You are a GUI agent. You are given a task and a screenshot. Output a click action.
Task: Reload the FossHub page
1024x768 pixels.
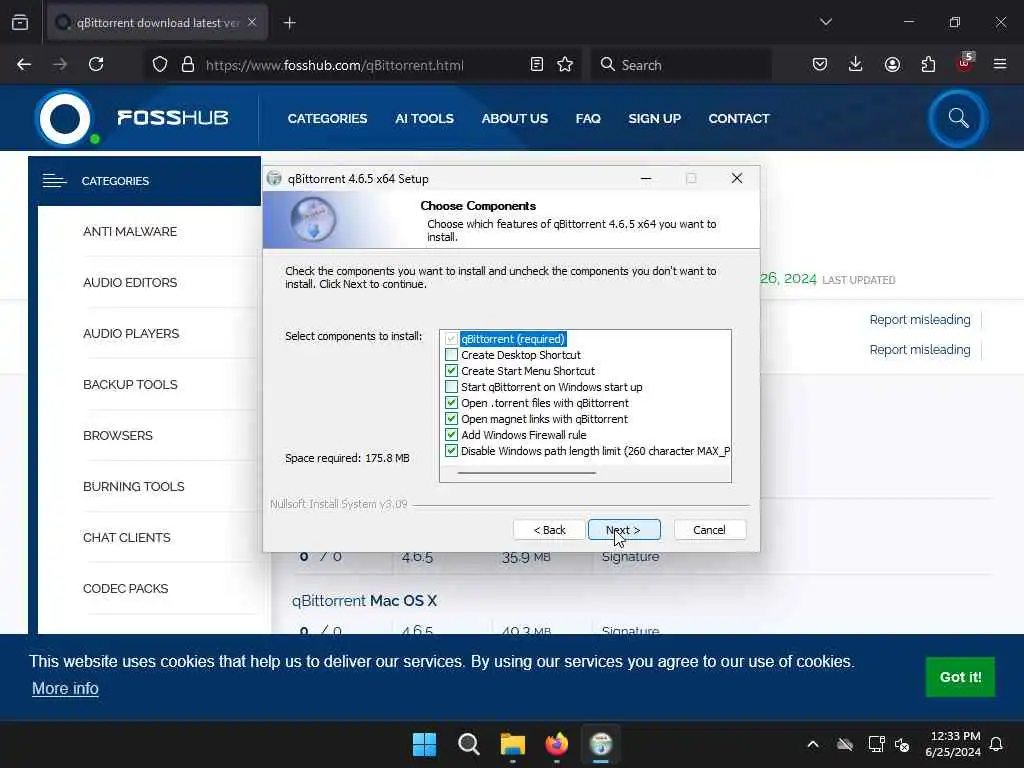[x=96, y=64]
